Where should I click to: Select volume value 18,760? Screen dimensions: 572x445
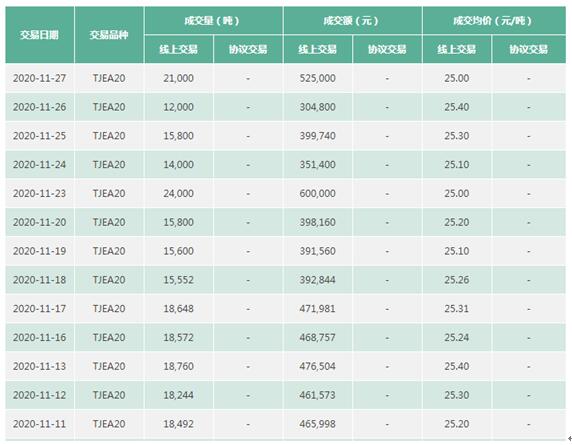pyautogui.click(x=178, y=366)
